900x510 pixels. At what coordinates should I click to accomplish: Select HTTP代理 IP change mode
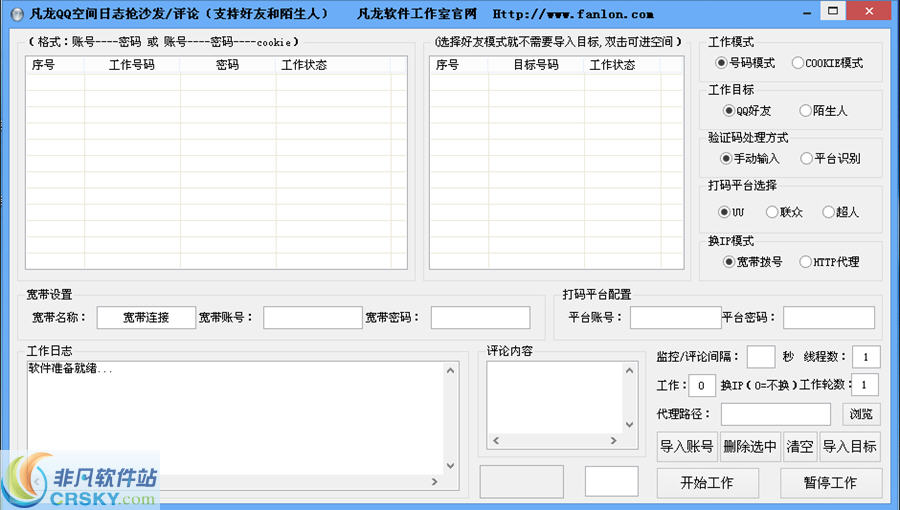coord(829,262)
